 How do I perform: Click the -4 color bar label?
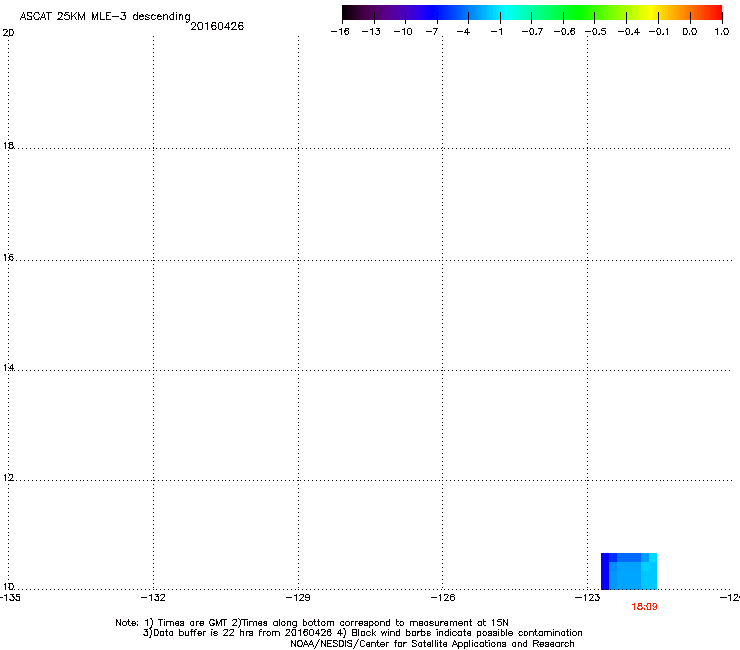coord(463,32)
